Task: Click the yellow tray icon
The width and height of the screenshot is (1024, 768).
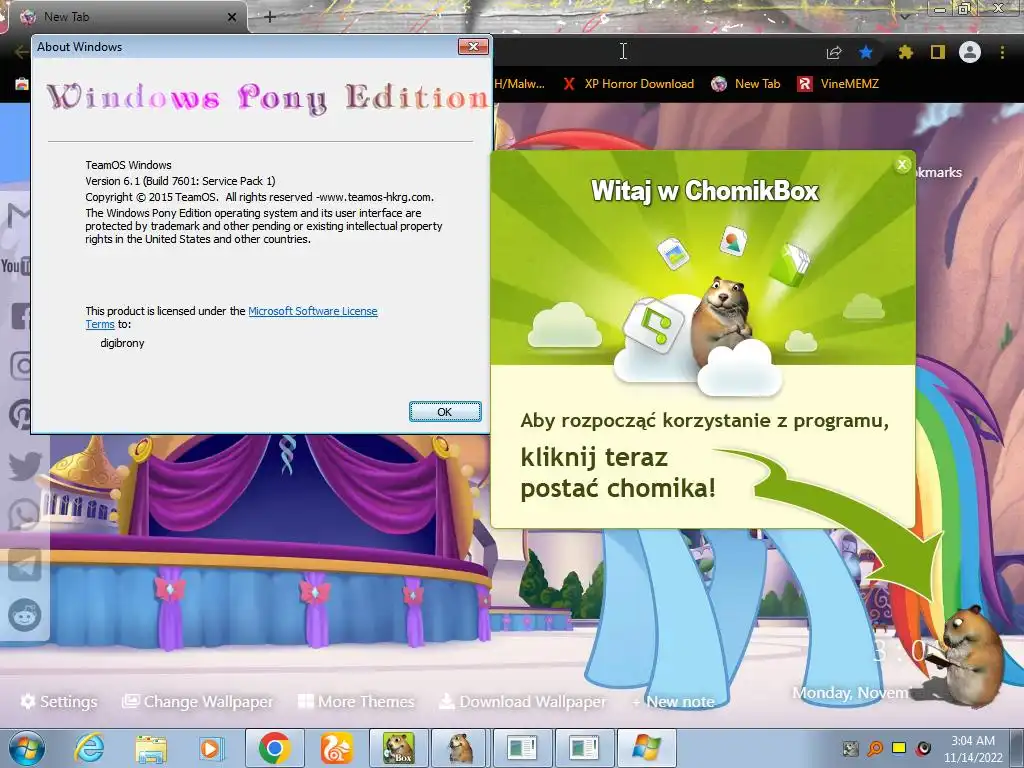Action: (x=899, y=748)
